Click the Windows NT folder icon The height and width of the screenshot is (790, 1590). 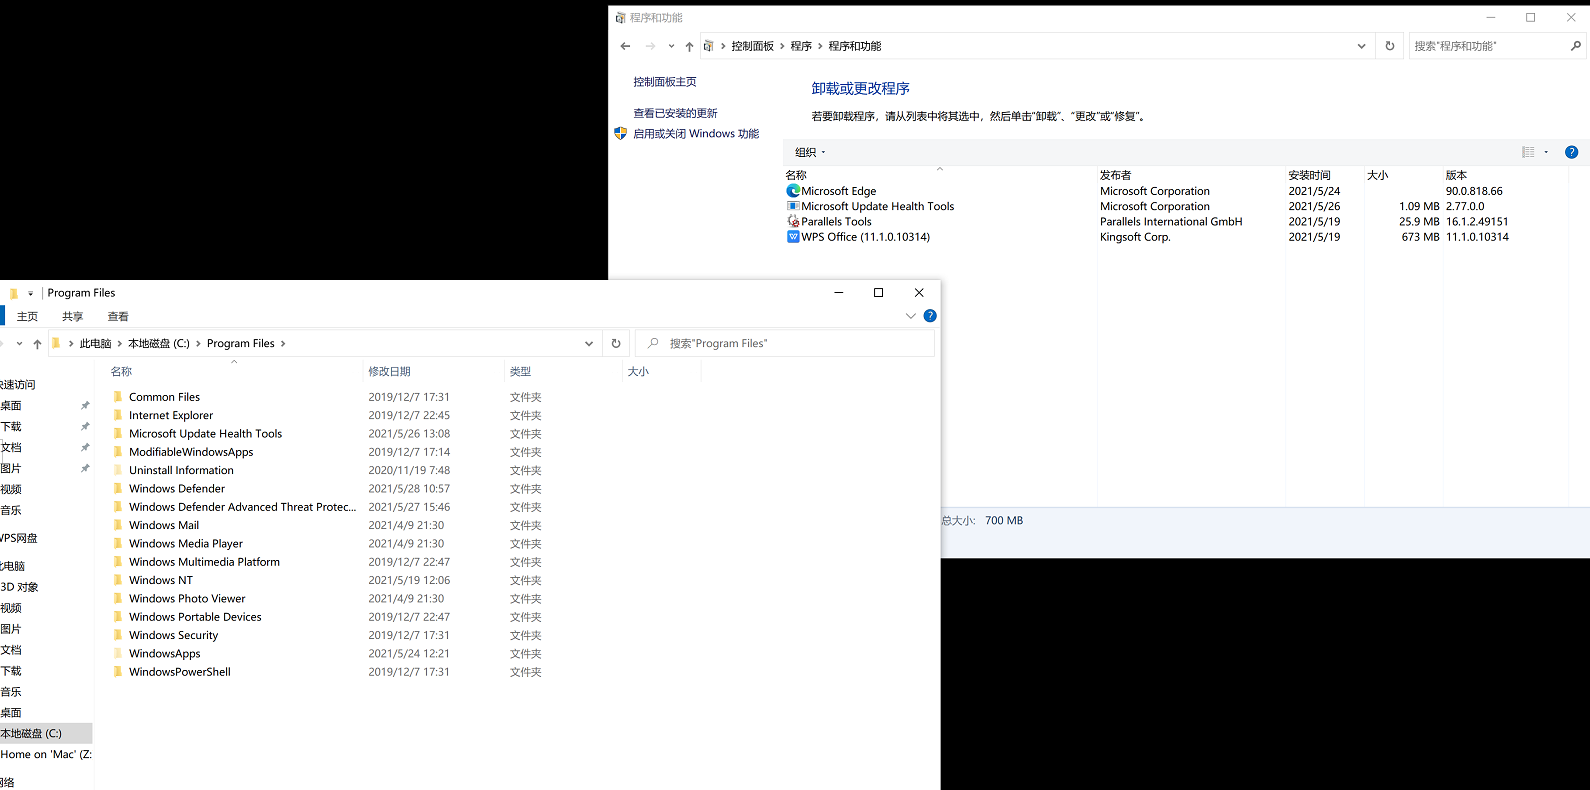click(x=118, y=580)
